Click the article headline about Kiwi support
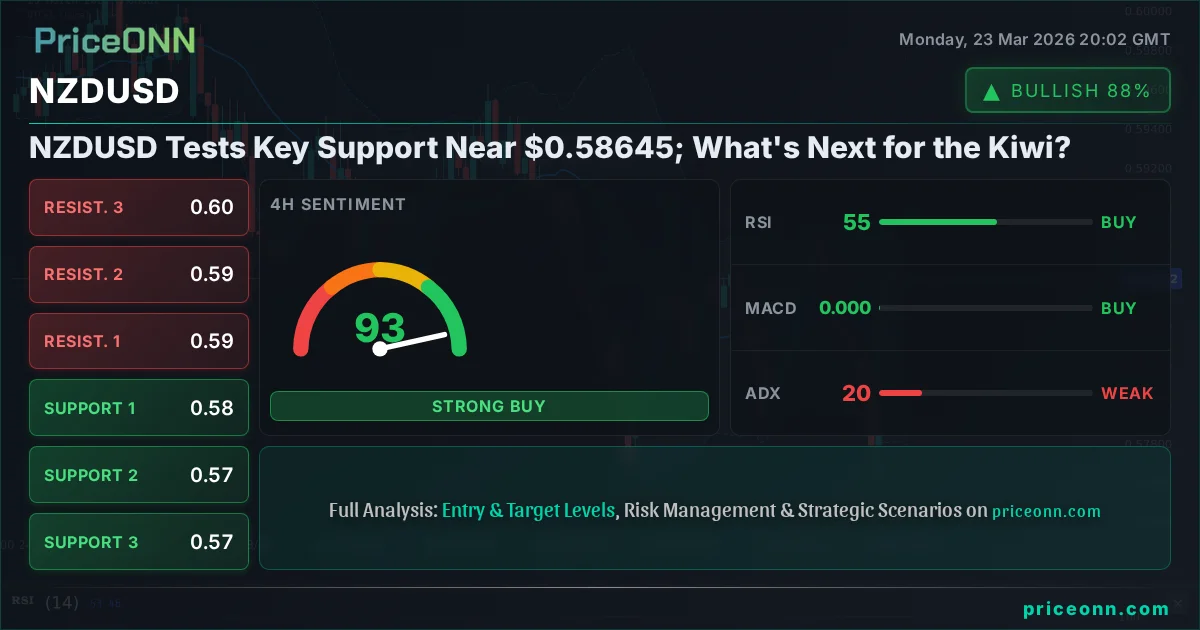 (550, 149)
